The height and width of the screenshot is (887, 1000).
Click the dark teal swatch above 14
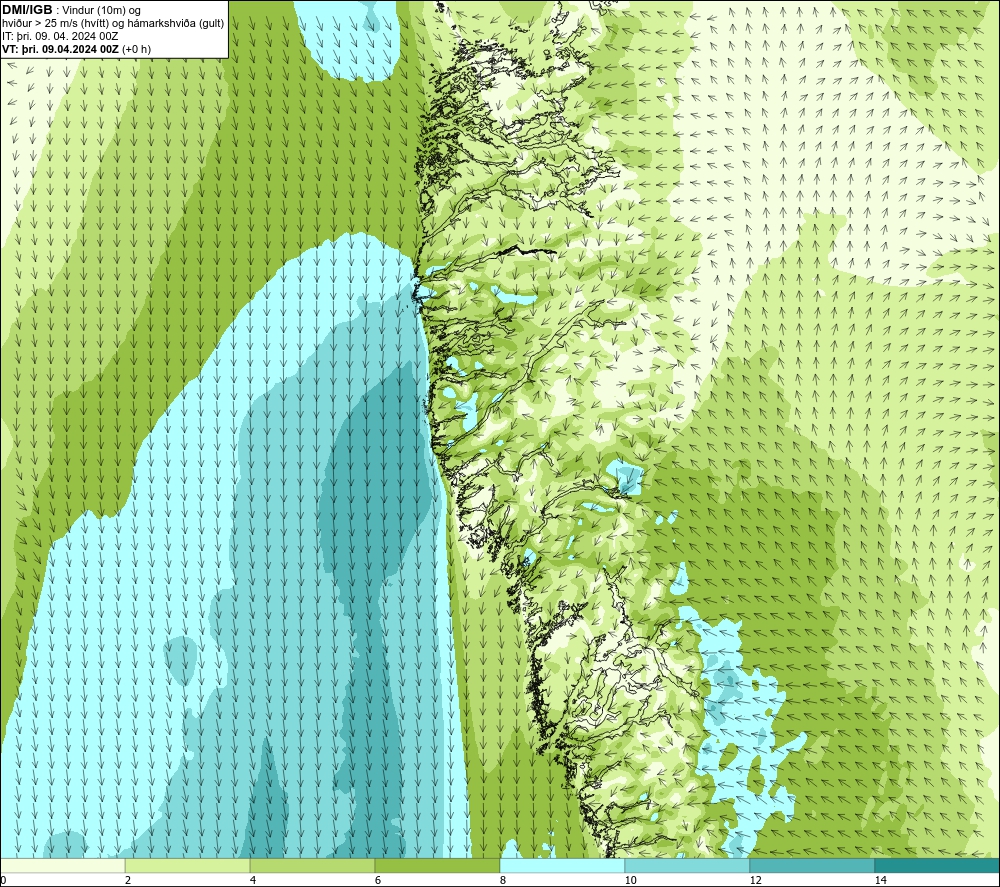938,865
